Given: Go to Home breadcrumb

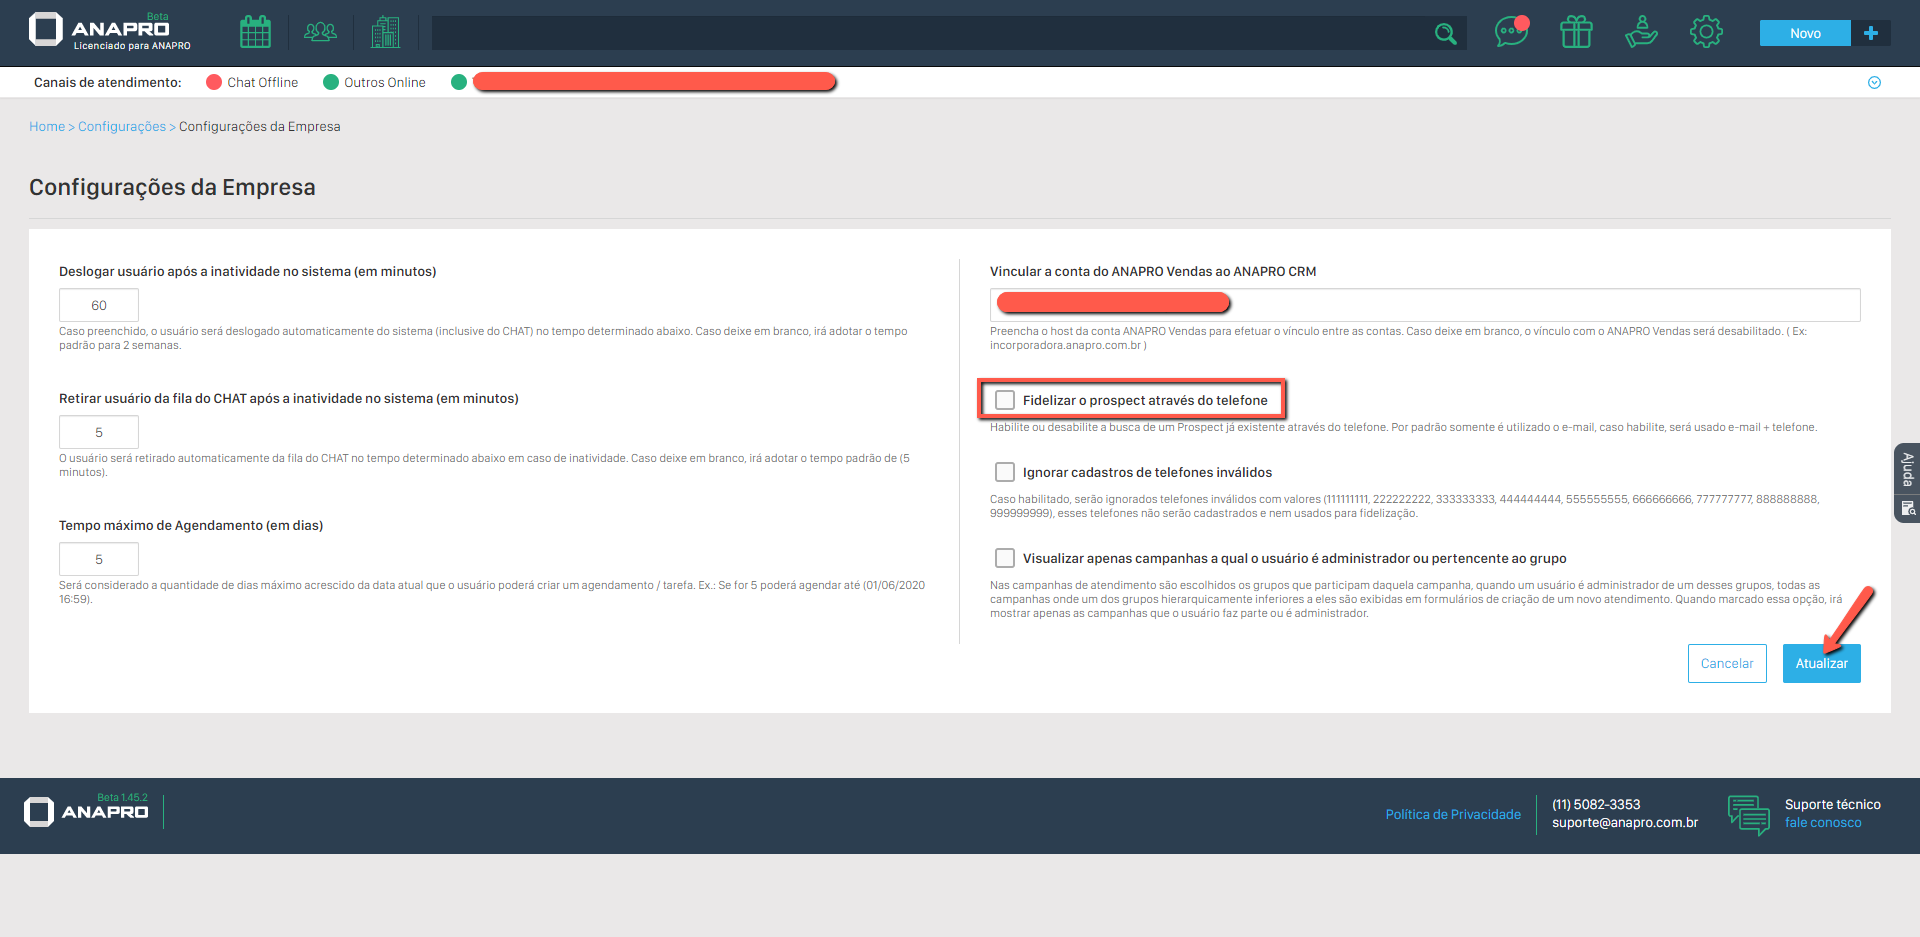Looking at the screenshot, I should [46, 127].
